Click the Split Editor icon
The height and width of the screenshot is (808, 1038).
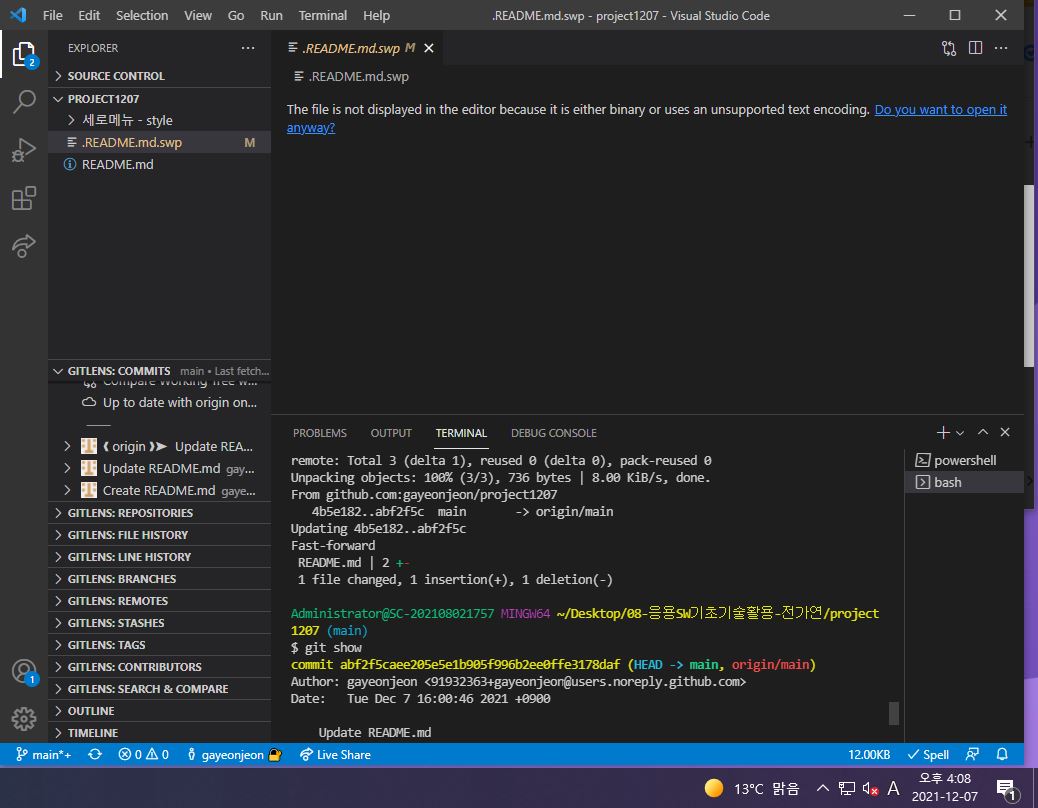pyautogui.click(x=975, y=48)
